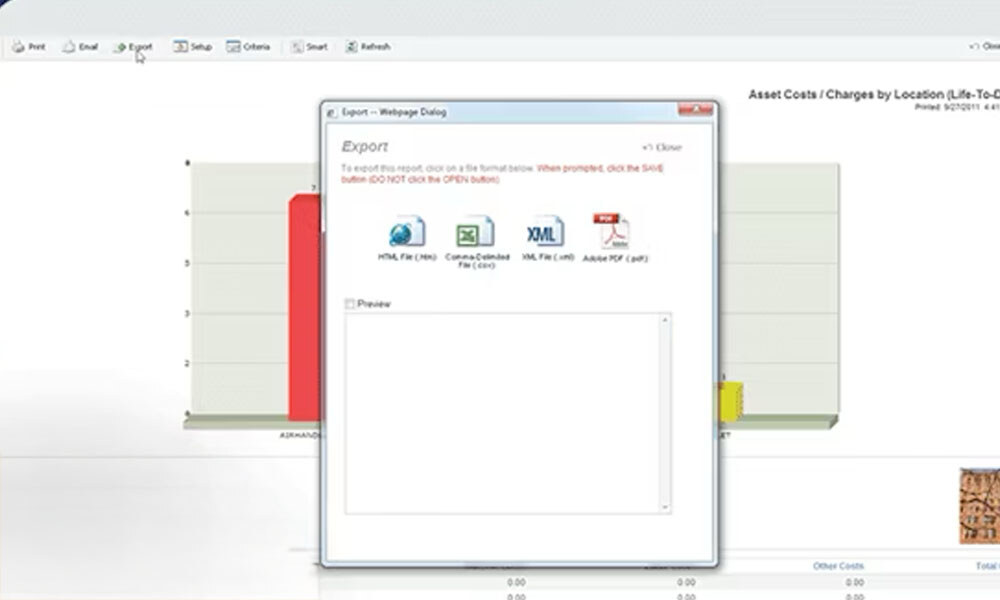Image resolution: width=1000 pixels, height=600 pixels.
Task: Click the preview area vertical scrollbar
Action: pos(664,412)
